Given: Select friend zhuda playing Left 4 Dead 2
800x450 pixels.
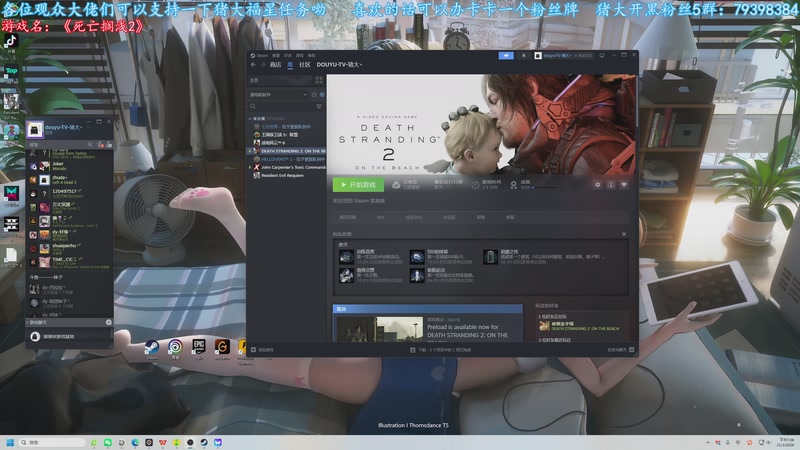Looking at the screenshot, I should coord(69,180).
